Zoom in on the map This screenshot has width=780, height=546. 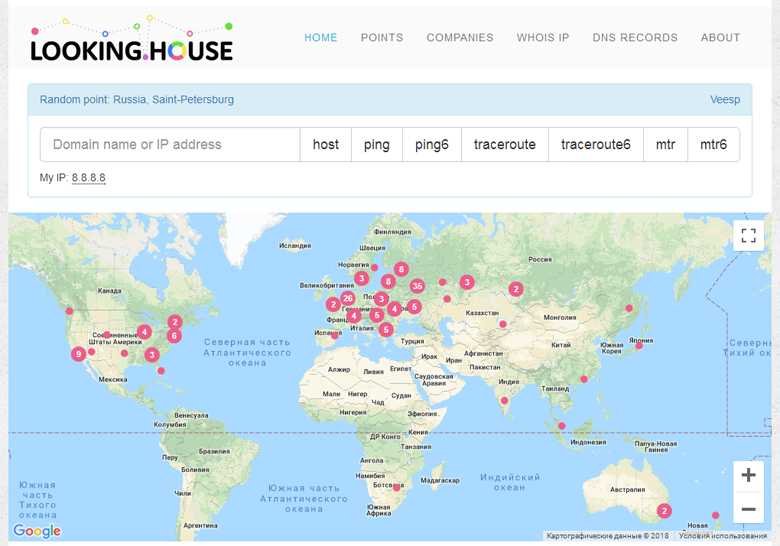coord(748,475)
